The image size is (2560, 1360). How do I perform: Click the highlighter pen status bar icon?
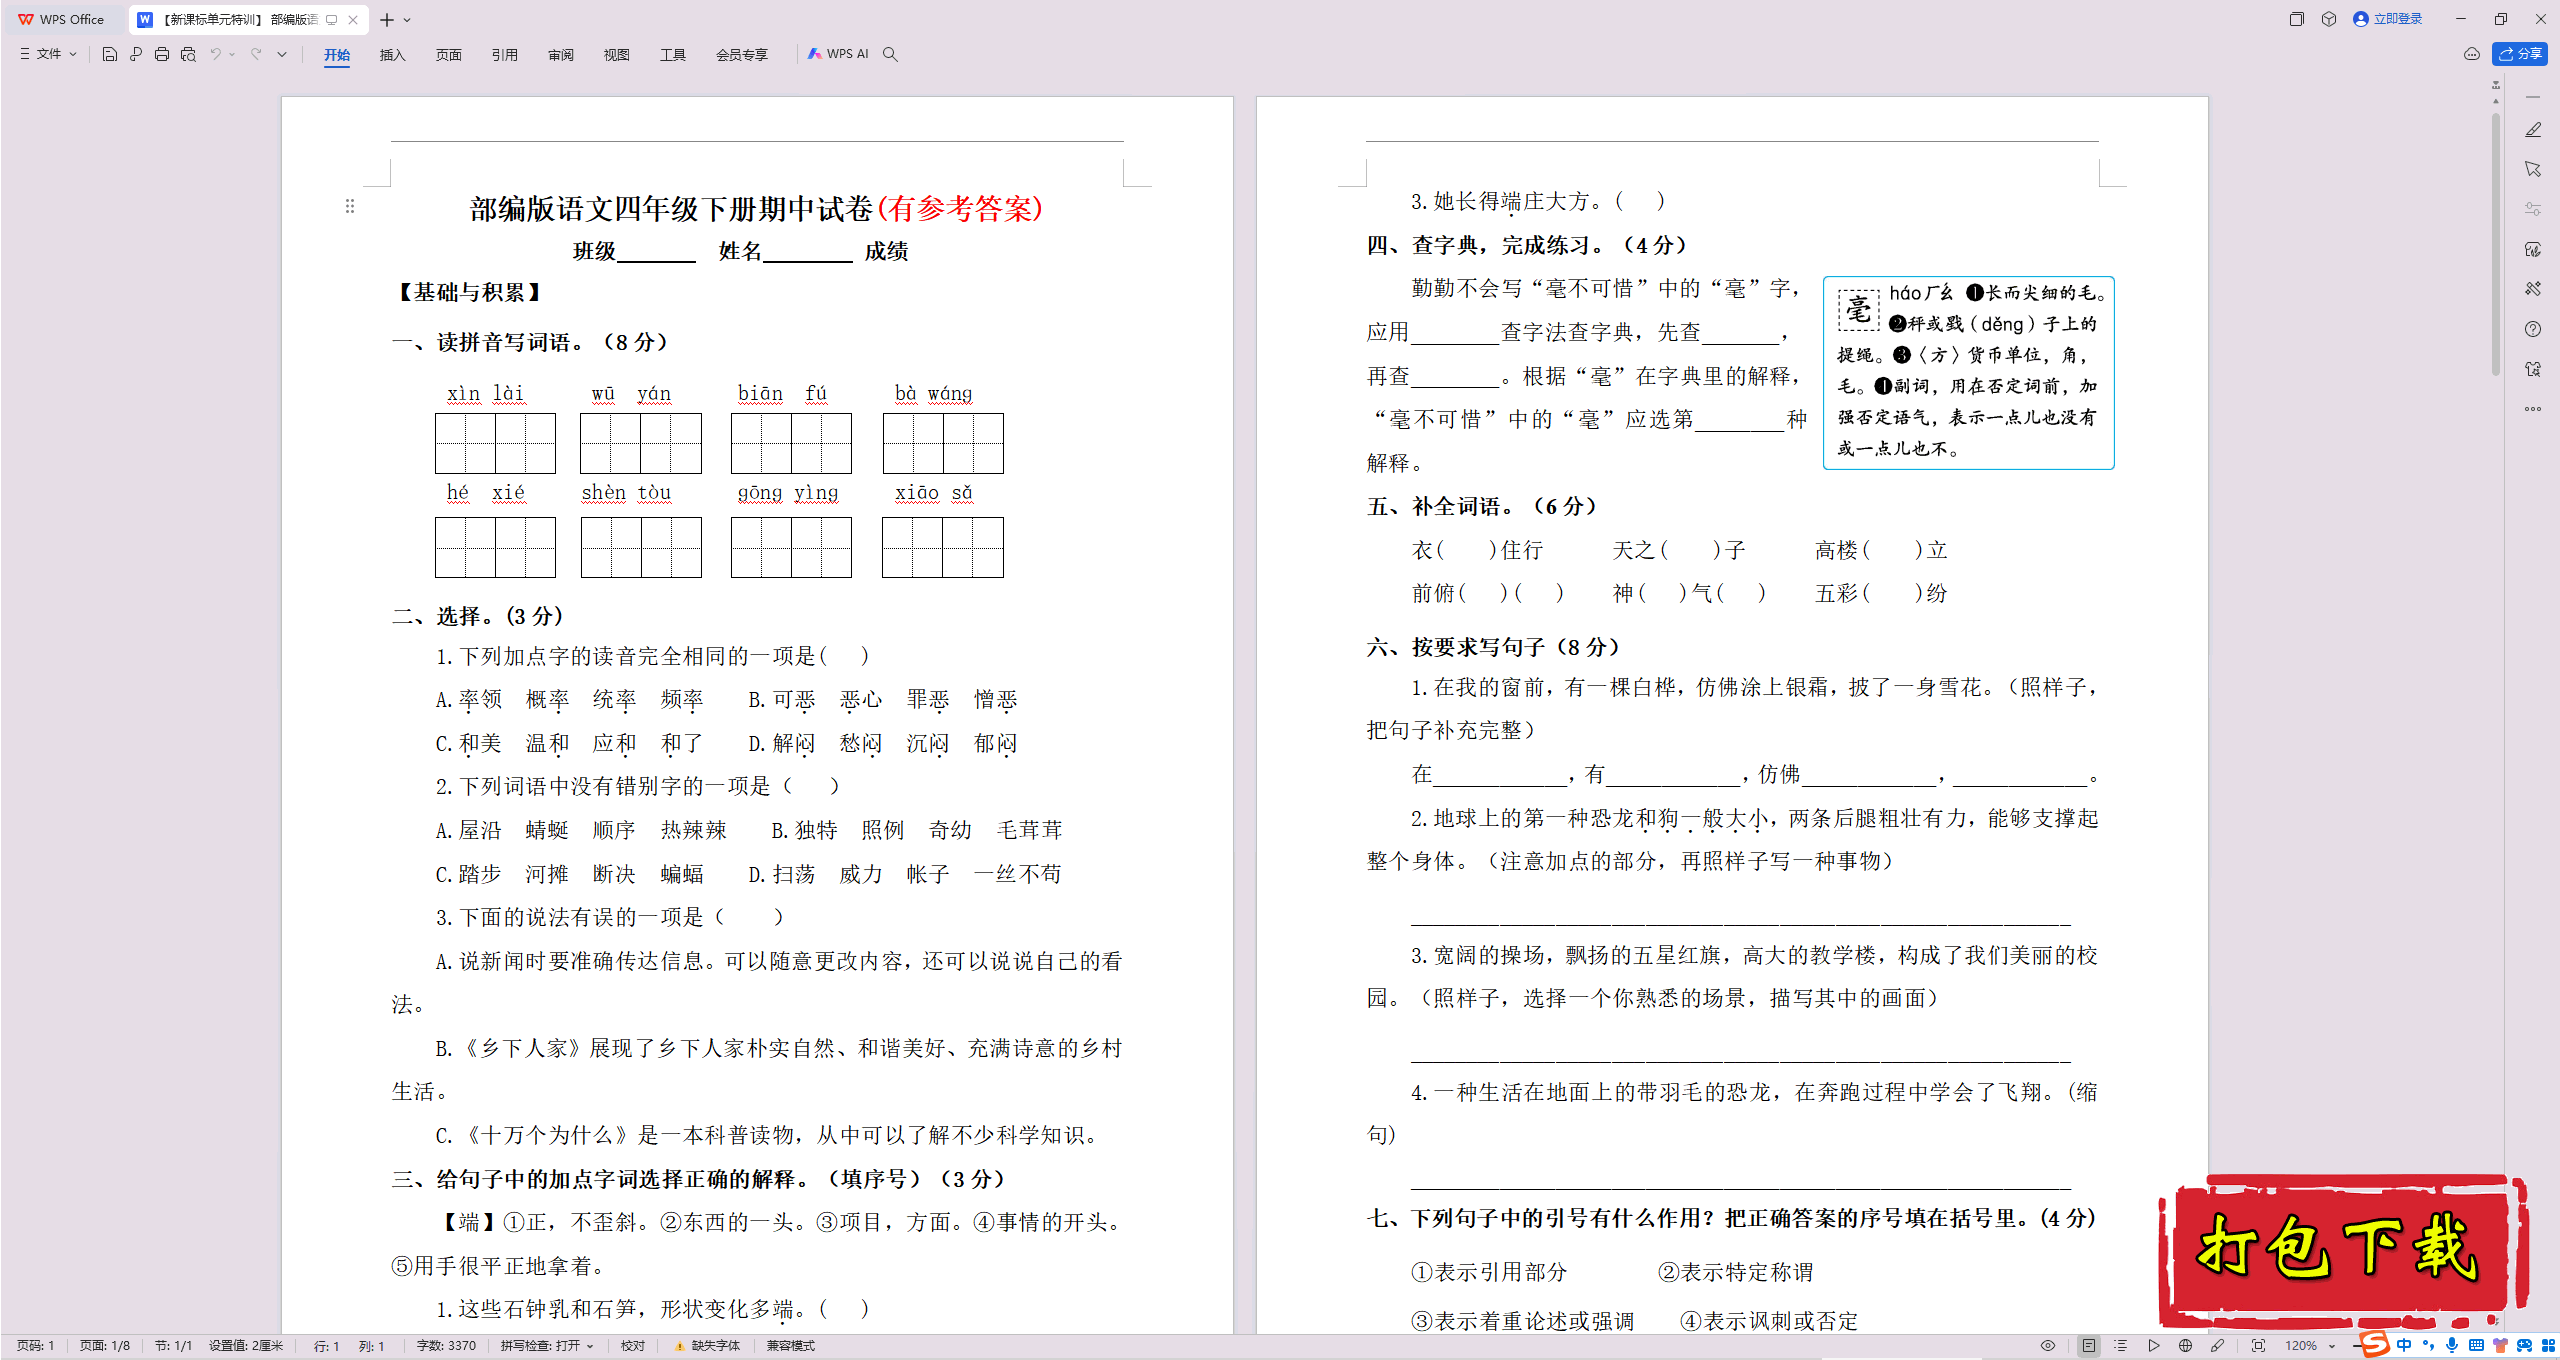pos(2218,1346)
